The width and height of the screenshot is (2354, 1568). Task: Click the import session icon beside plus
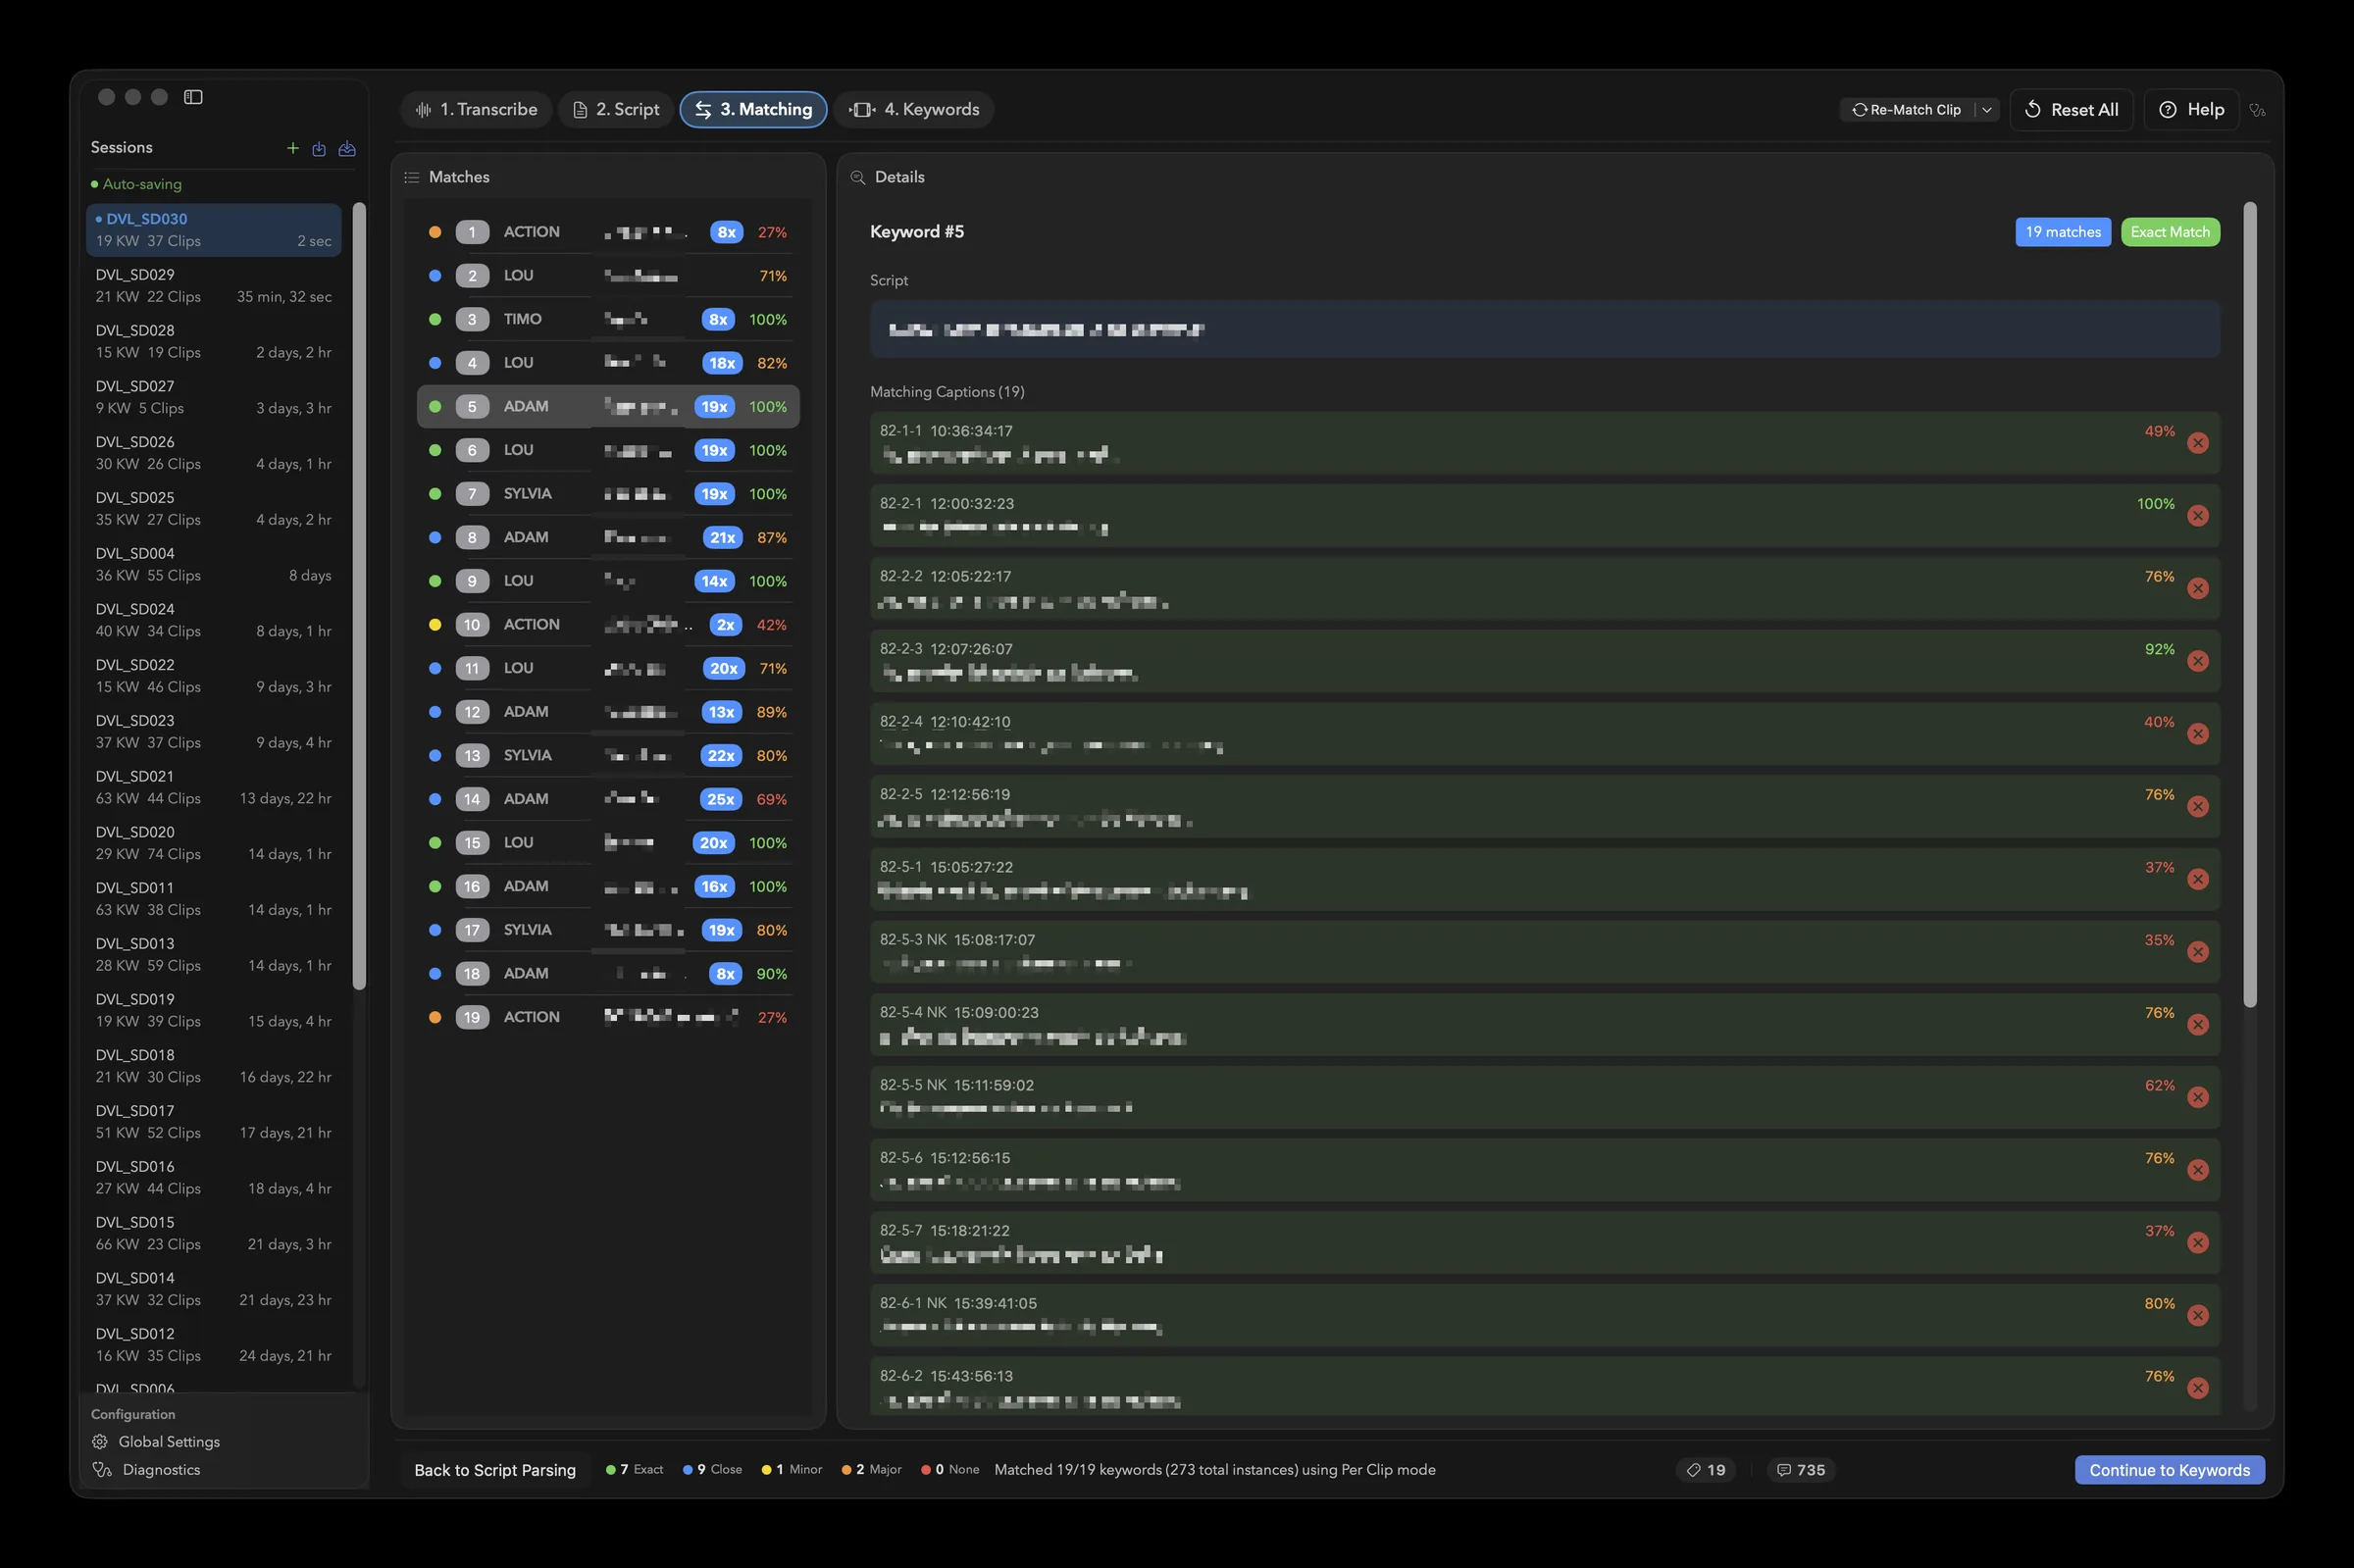coord(319,148)
